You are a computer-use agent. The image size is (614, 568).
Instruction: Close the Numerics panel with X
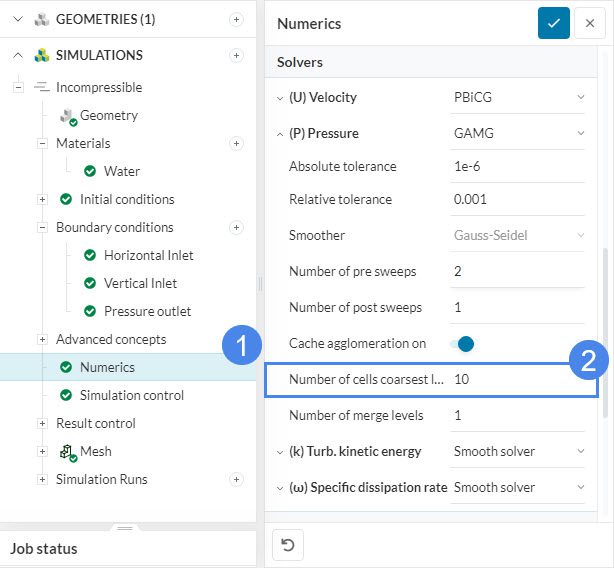(589, 23)
